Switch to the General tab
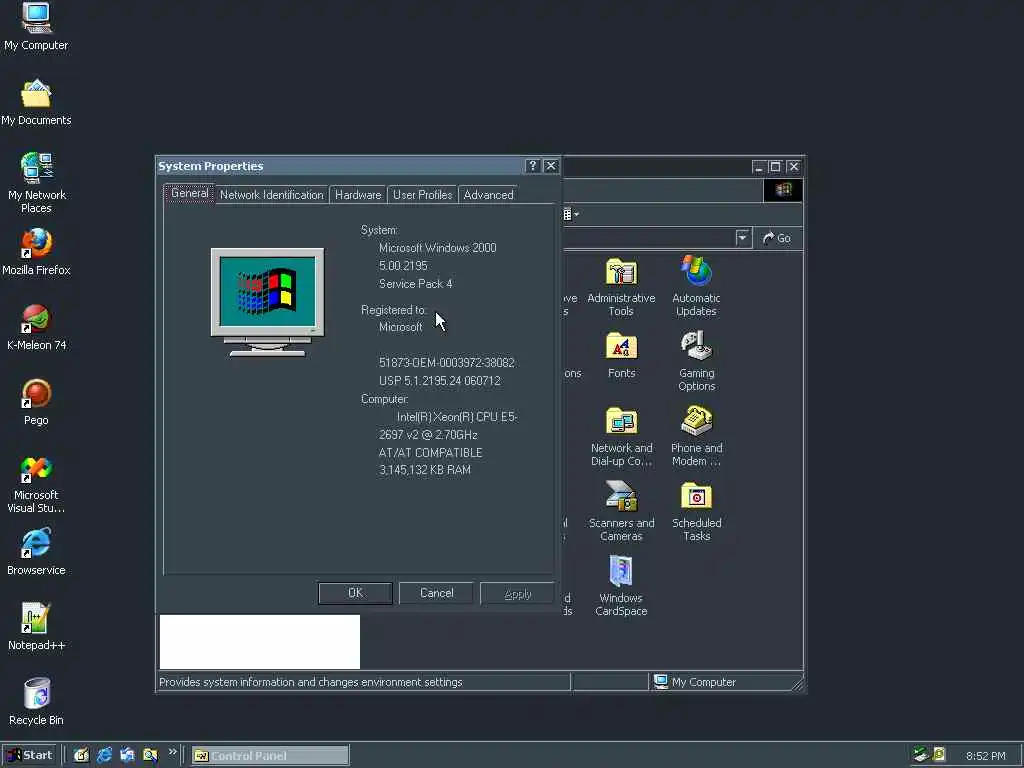 (189, 193)
